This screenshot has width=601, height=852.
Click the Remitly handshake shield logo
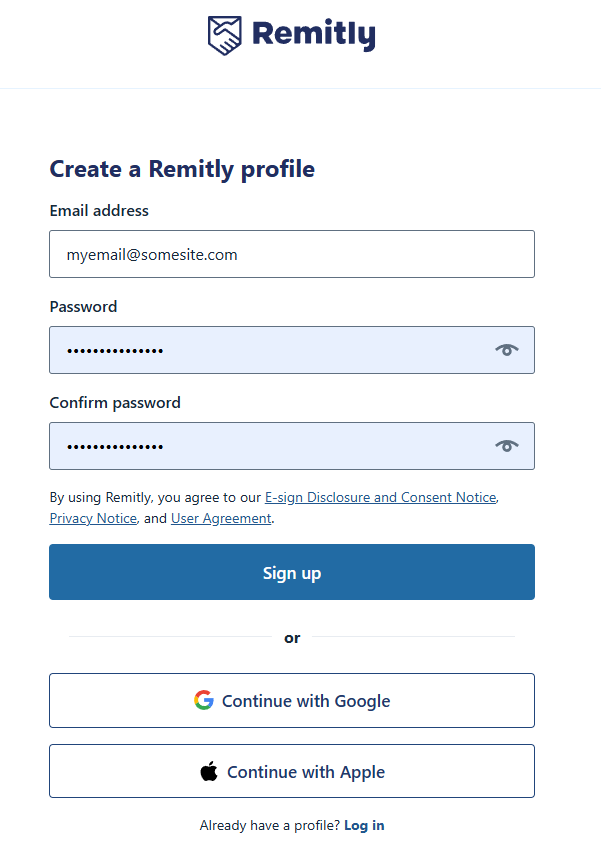click(x=224, y=35)
